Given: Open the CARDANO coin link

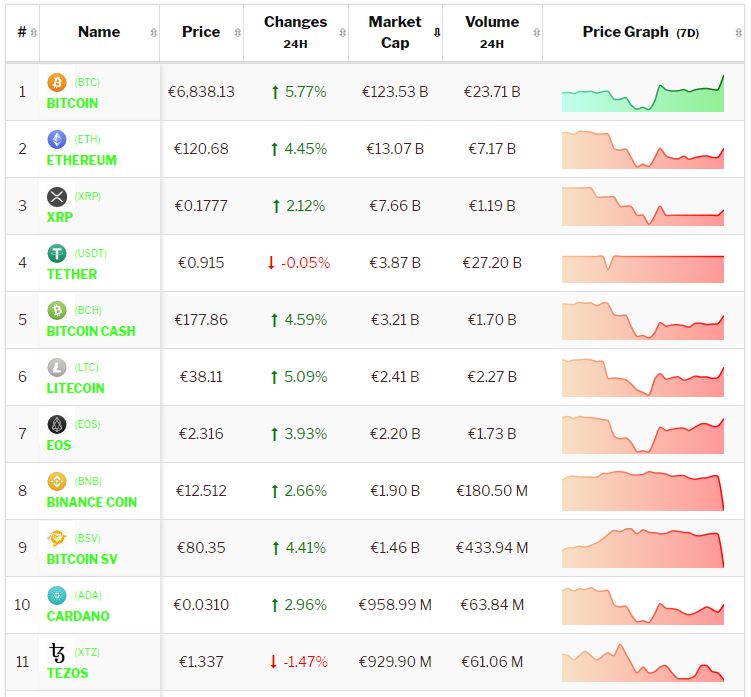Looking at the screenshot, I should [78, 616].
